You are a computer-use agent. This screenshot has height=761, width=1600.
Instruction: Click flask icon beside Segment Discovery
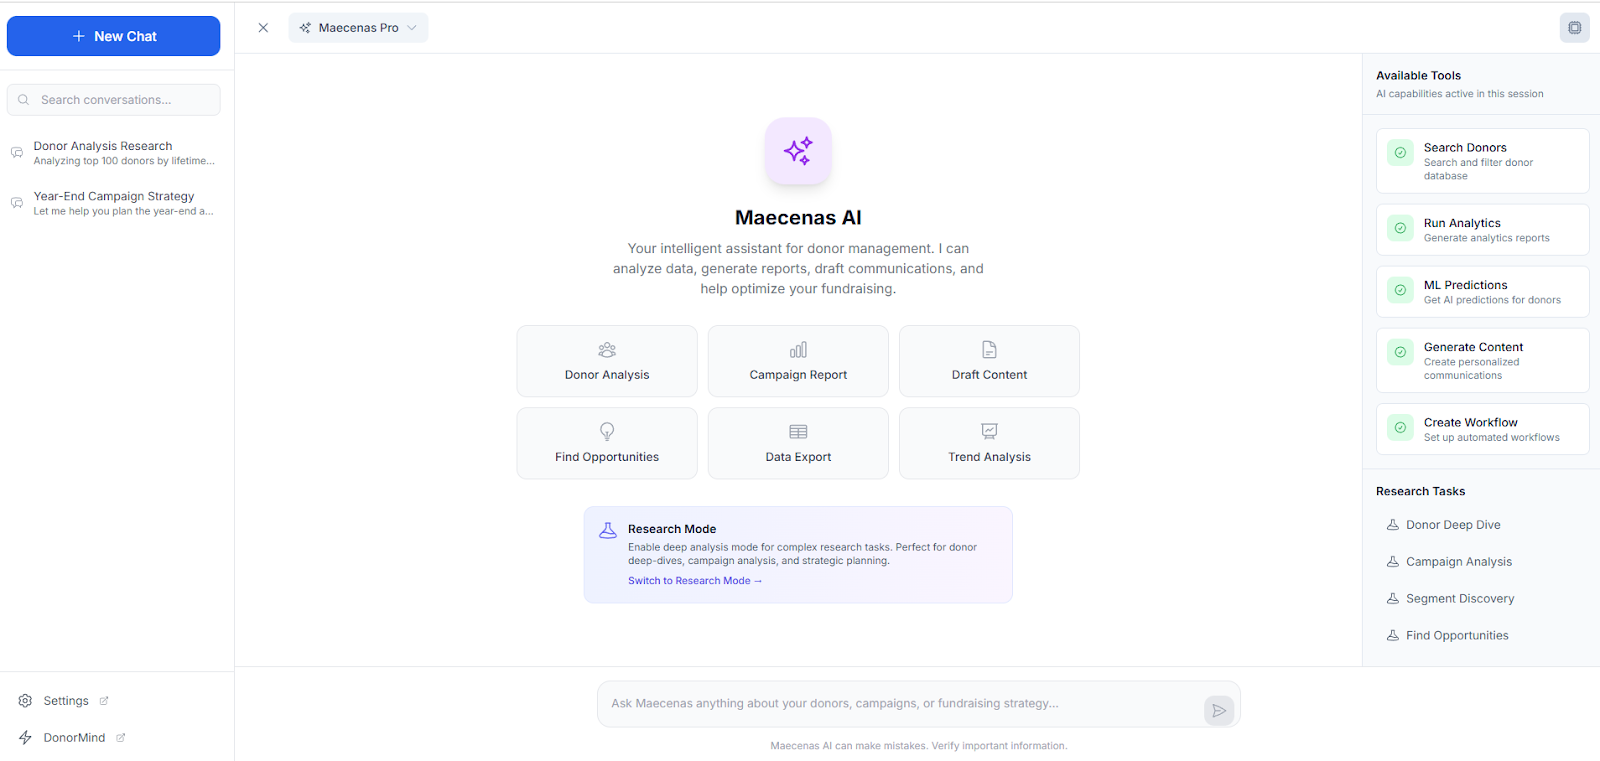point(1392,599)
